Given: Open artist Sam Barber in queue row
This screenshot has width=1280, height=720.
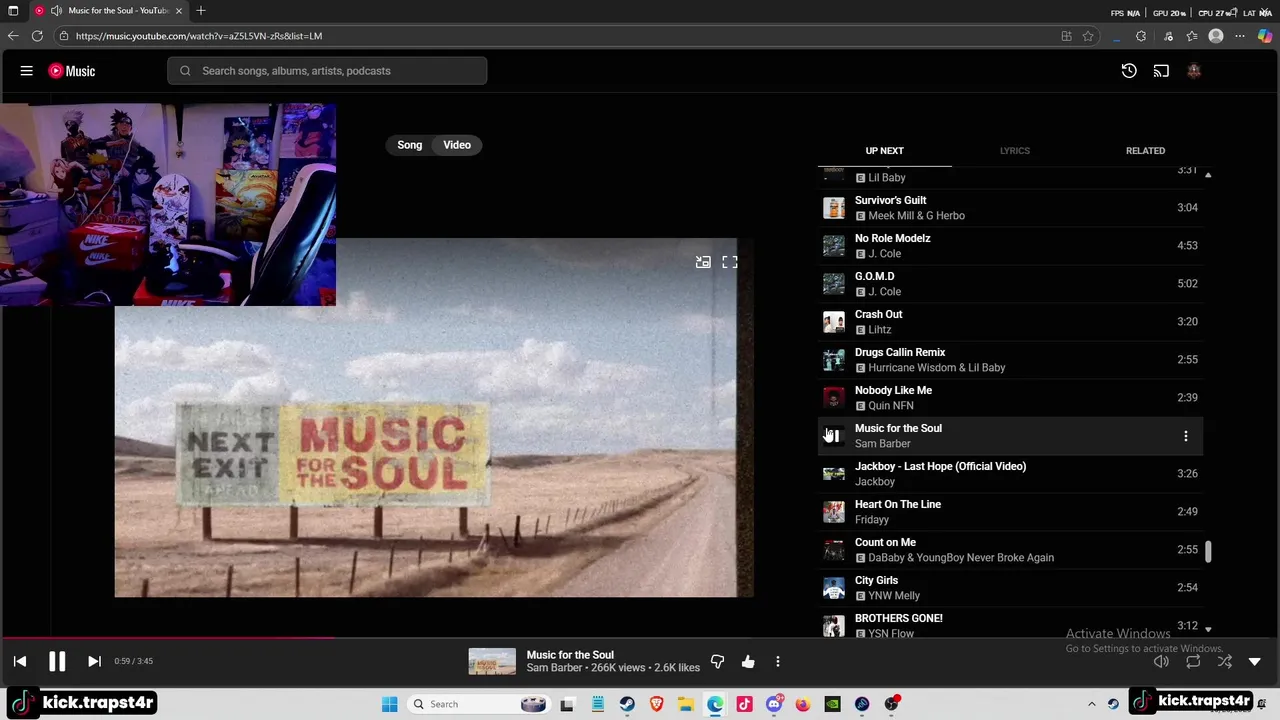Looking at the screenshot, I should coord(882,444).
